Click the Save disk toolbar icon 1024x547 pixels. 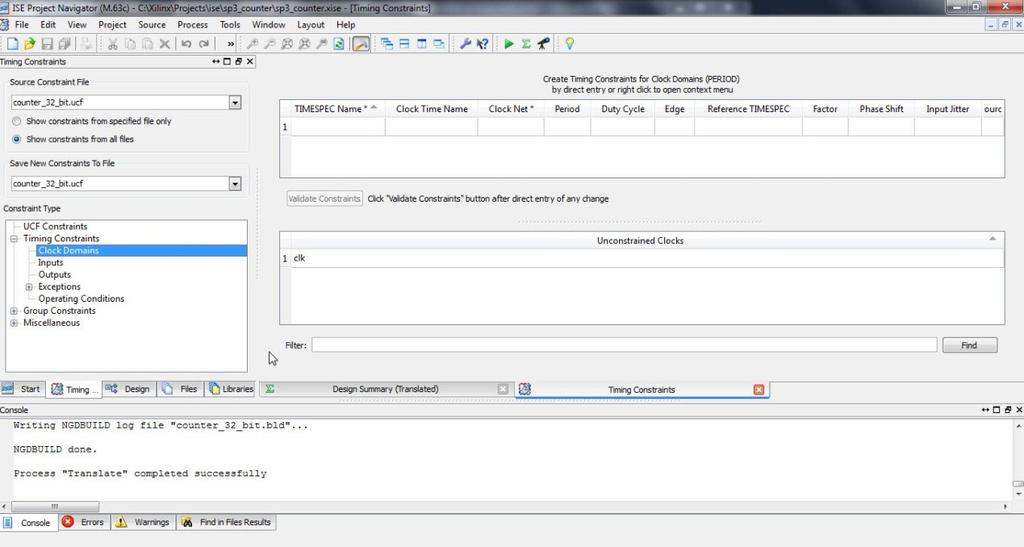click(x=47, y=44)
